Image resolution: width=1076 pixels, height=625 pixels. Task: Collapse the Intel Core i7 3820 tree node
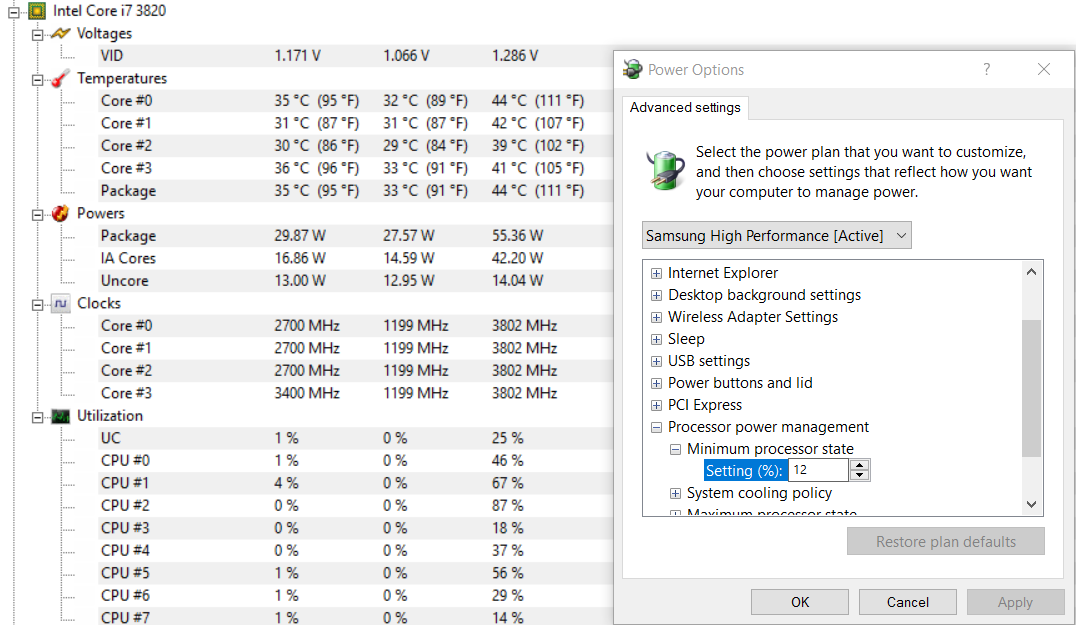[14, 11]
